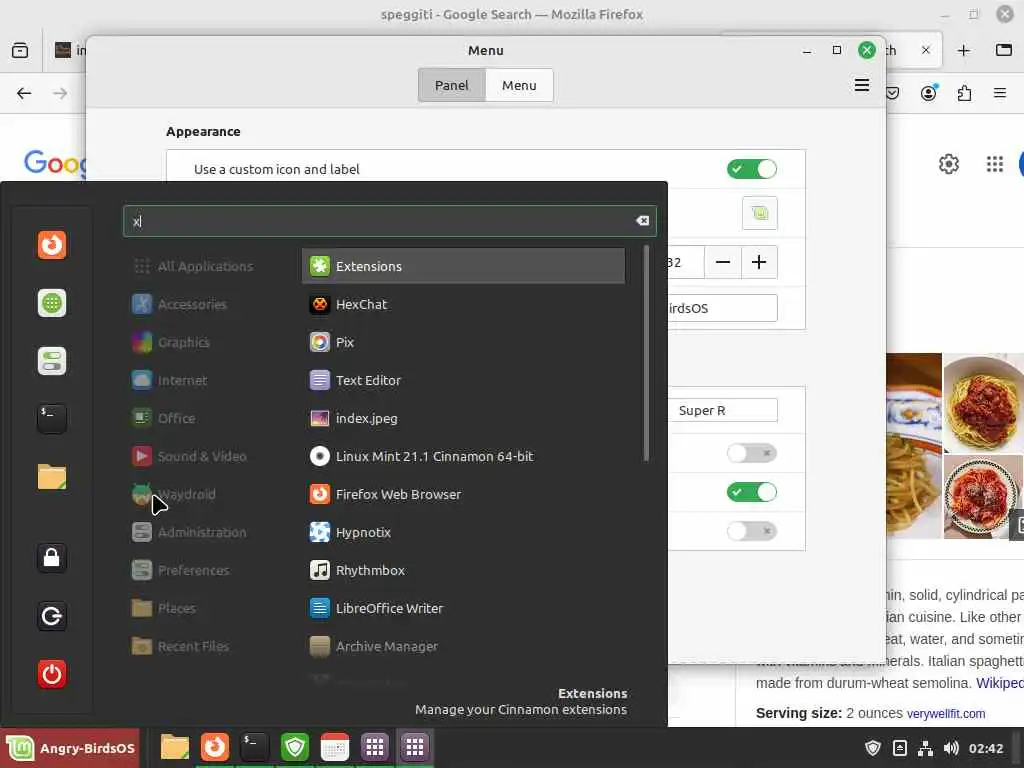Disable the enabled green switch in Behavior section
The width and height of the screenshot is (1024, 768).
pyautogui.click(x=752, y=492)
